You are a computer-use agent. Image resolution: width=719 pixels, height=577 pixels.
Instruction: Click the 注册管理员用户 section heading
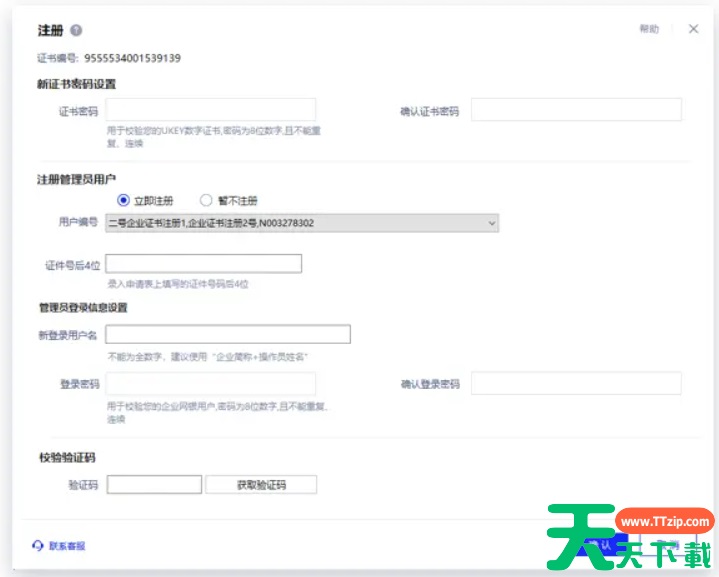click(x=77, y=179)
